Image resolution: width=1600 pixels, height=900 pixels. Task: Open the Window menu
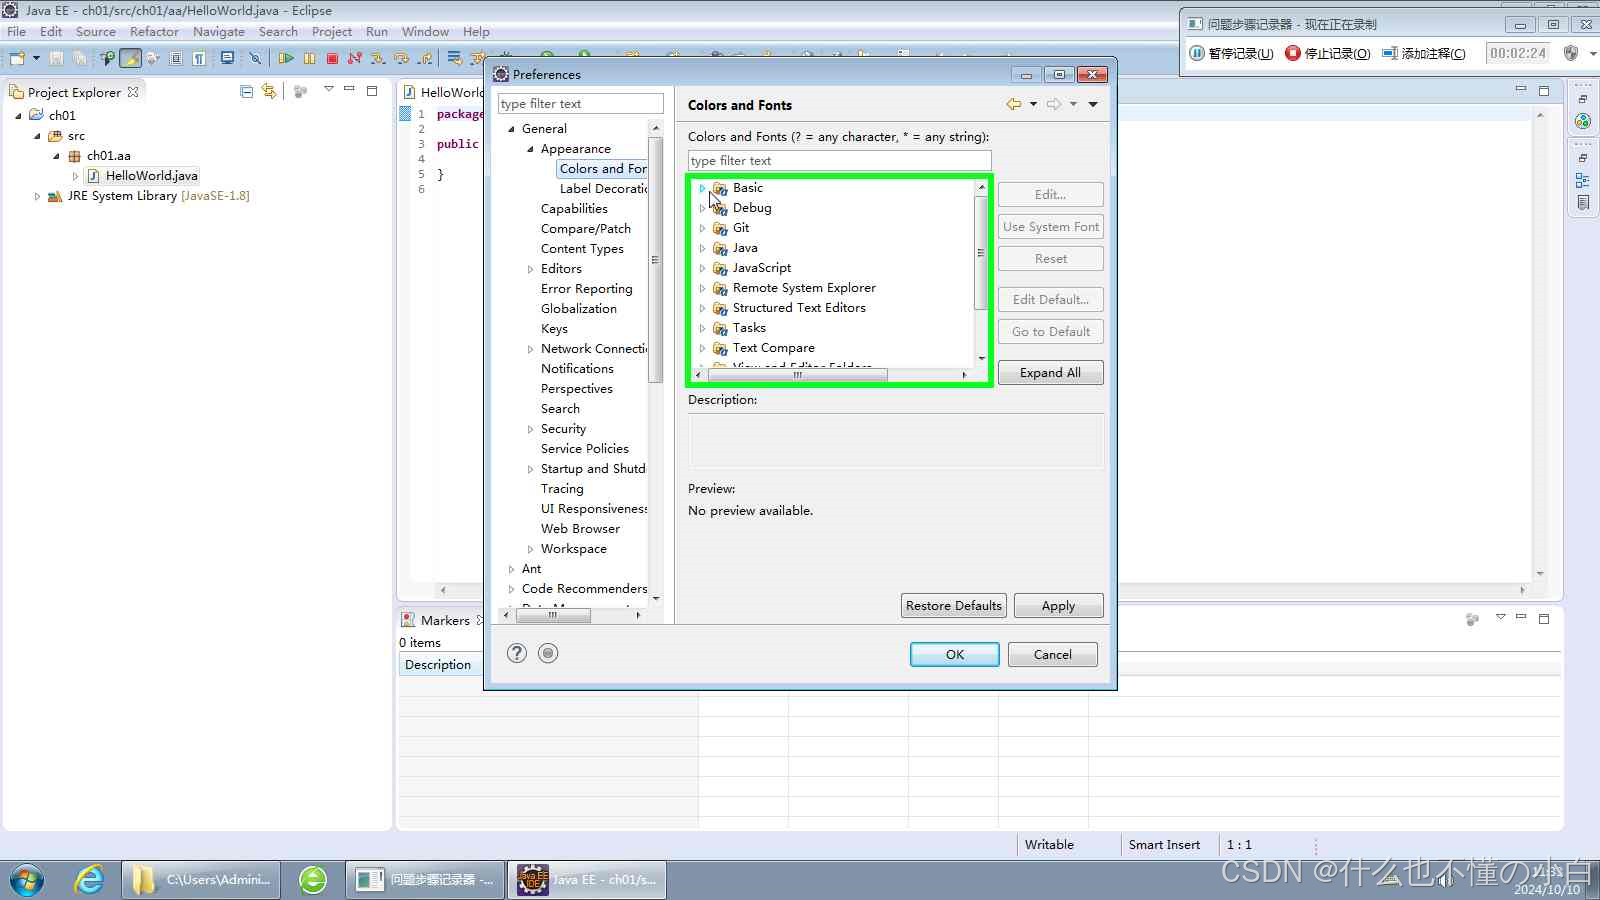tap(425, 31)
